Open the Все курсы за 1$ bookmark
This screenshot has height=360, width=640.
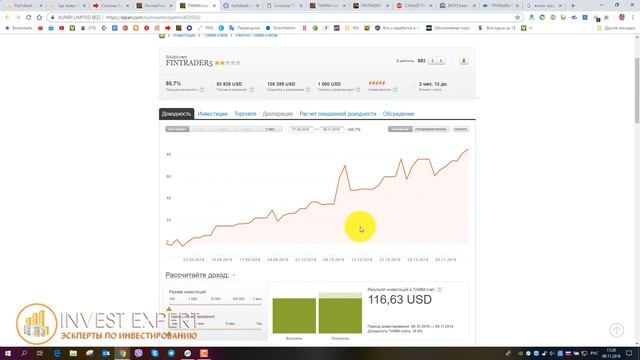point(497,28)
